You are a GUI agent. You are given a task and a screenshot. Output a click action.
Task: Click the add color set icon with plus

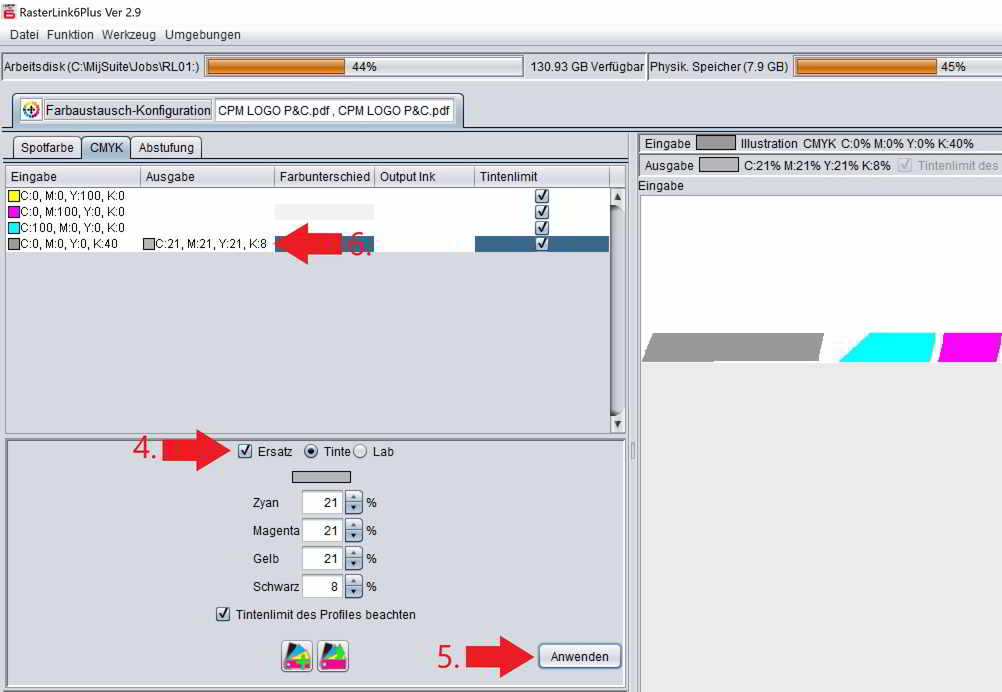pos(298,656)
